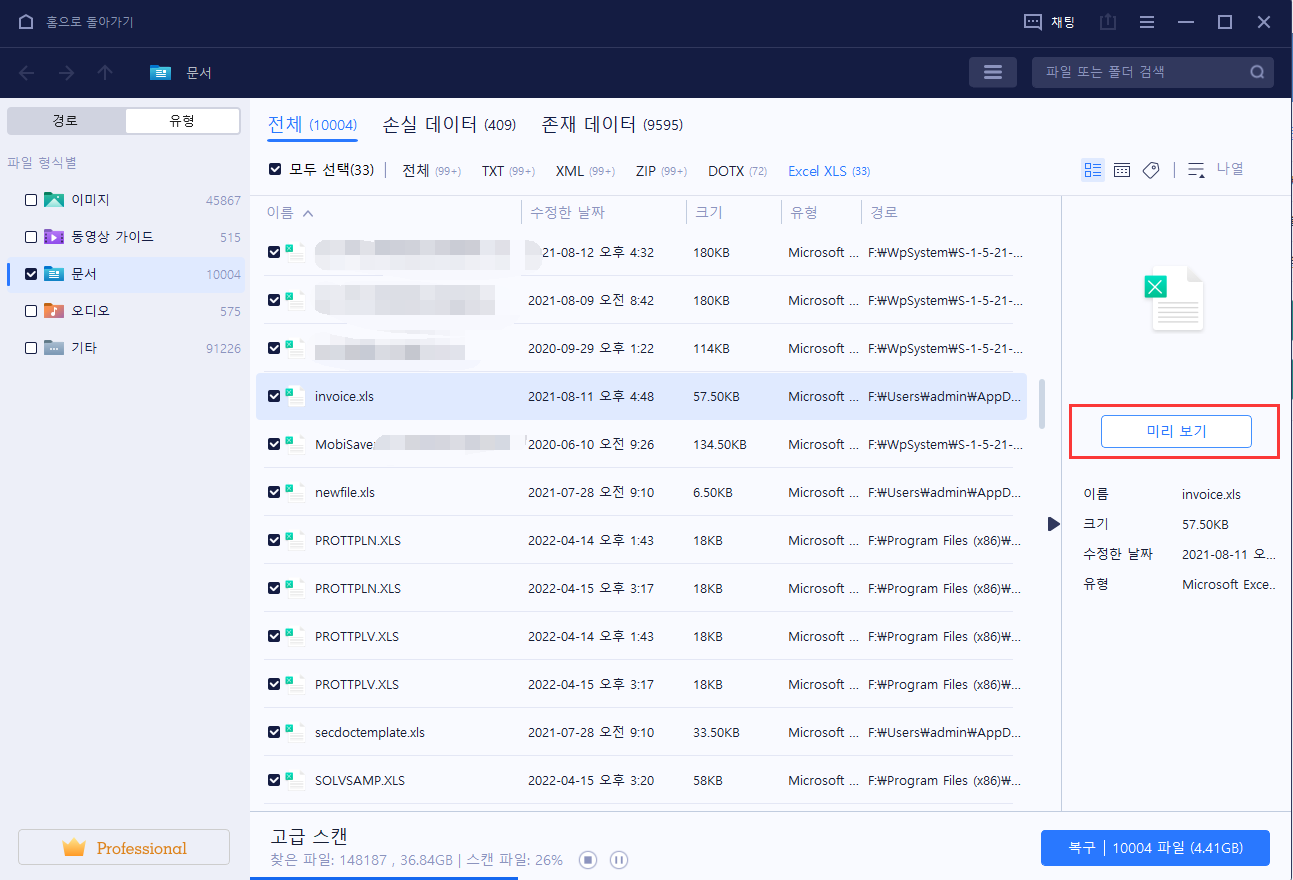Open the 나열 sort dropdown
The width and height of the screenshot is (1293, 880).
[1215, 170]
